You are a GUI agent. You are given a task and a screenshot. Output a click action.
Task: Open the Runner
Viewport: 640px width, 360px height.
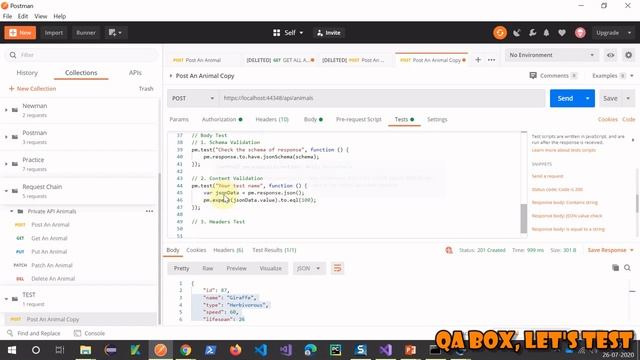86,33
